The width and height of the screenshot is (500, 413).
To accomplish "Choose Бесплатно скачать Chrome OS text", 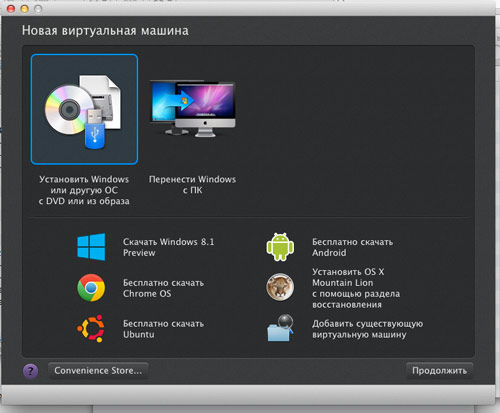I will 163,288.
